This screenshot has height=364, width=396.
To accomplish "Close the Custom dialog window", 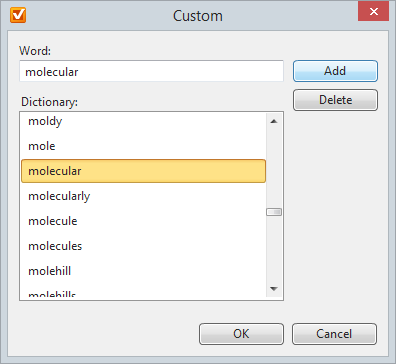I will click(x=373, y=11).
